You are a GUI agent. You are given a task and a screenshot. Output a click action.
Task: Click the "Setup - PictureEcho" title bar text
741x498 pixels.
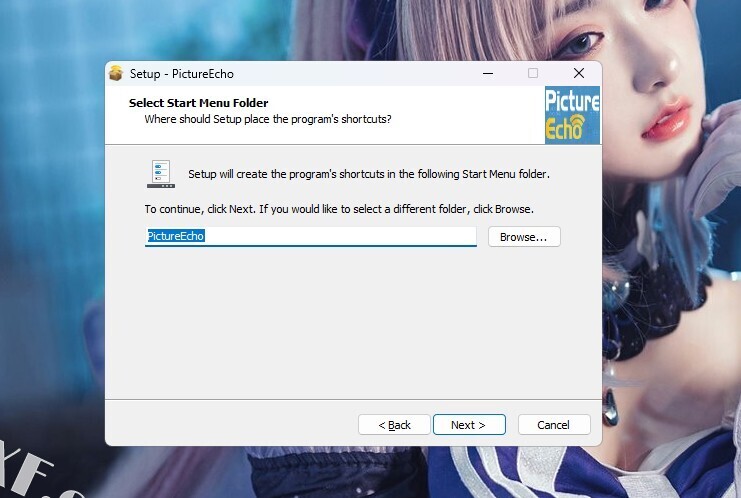coord(181,74)
